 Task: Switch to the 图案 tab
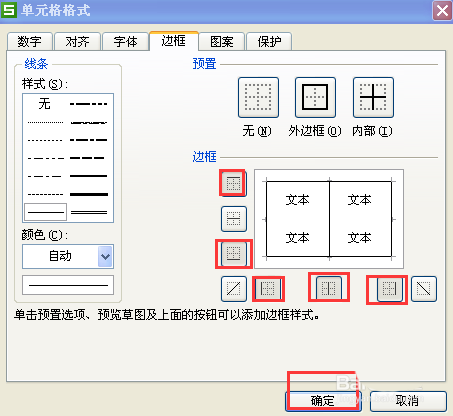[x=222, y=42]
